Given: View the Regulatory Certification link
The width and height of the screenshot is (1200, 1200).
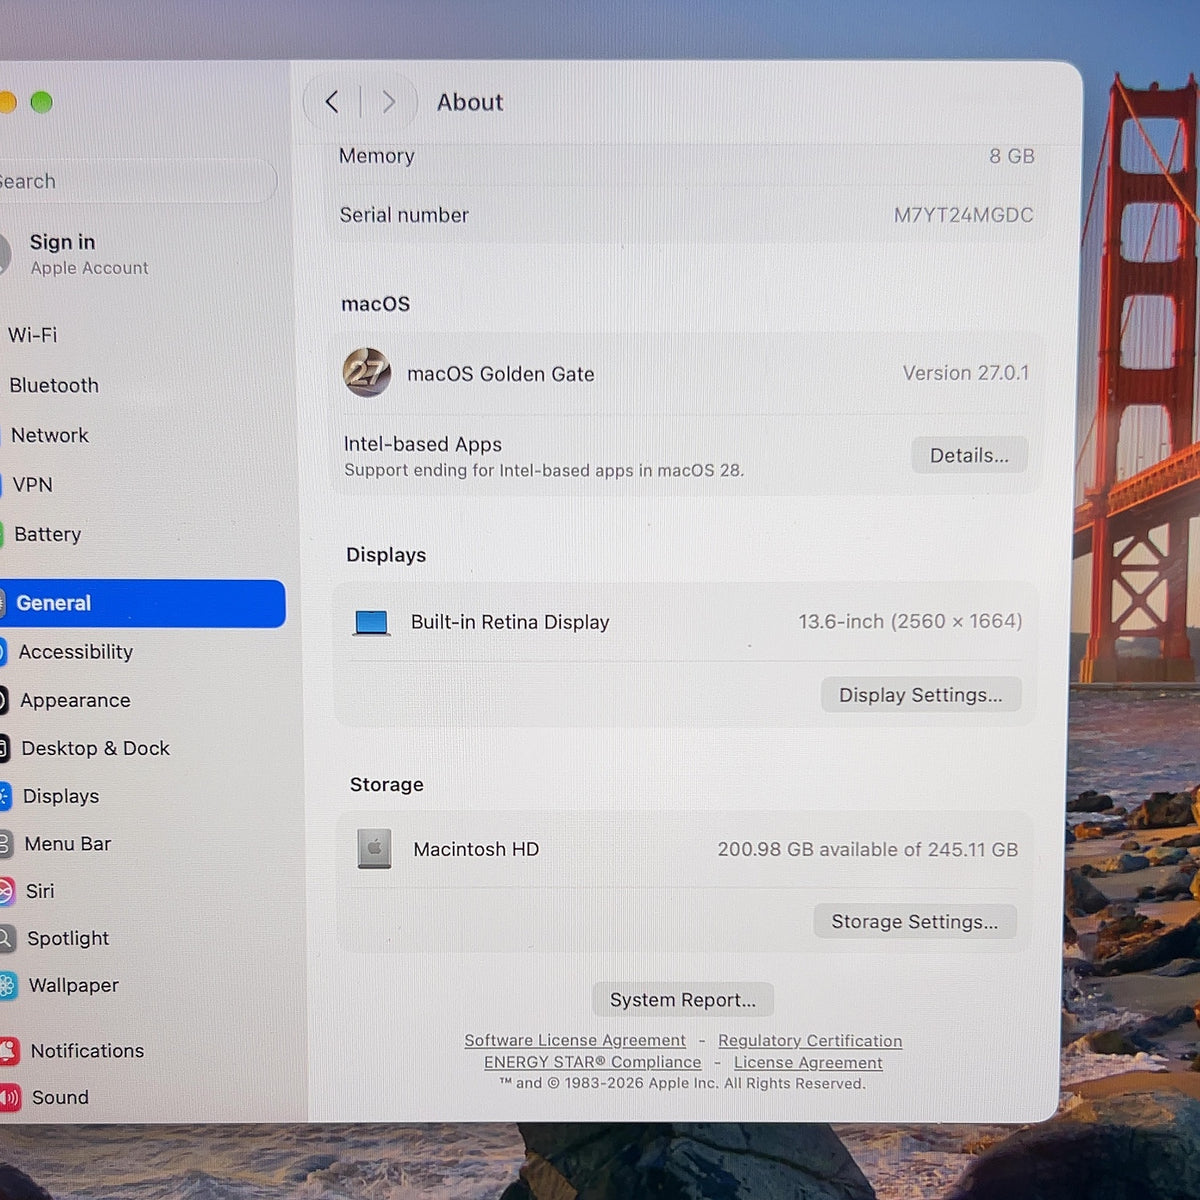Looking at the screenshot, I should (810, 1041).
